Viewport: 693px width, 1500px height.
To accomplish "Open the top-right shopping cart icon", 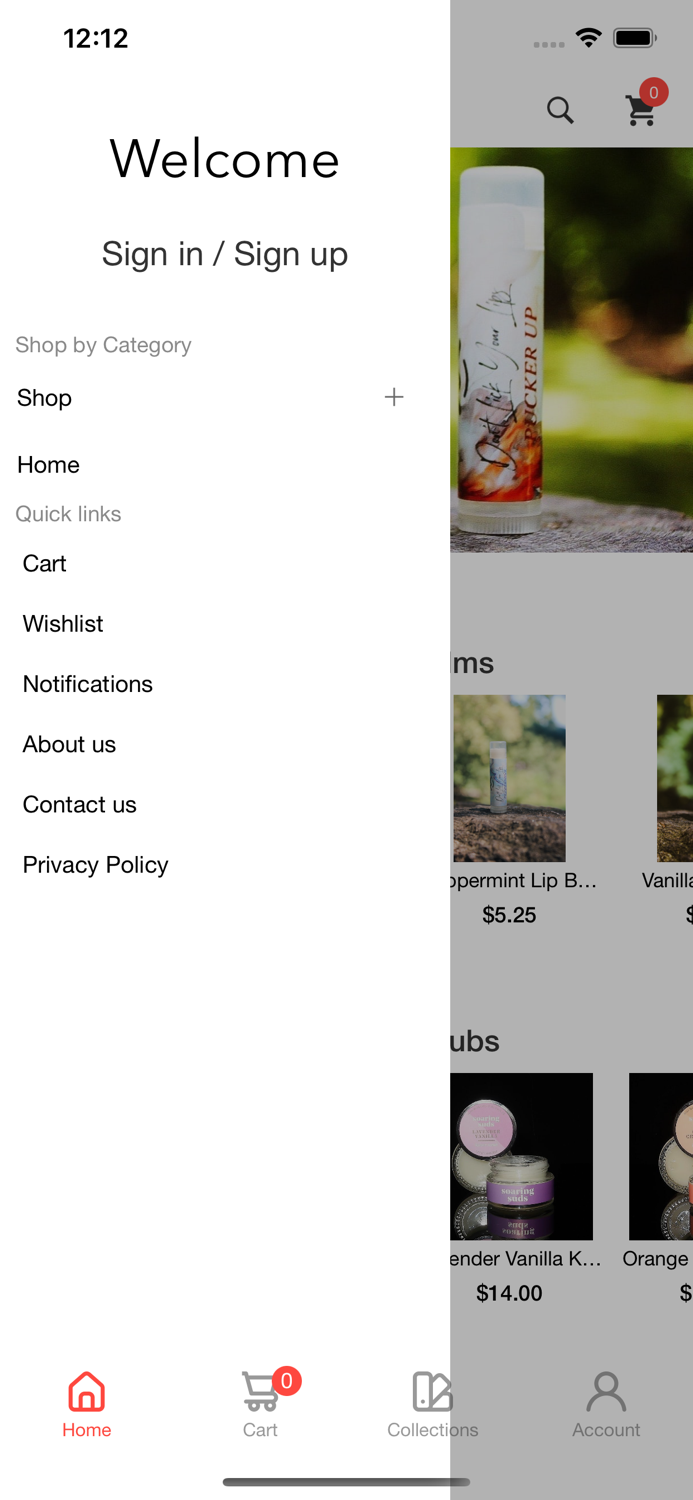I will coord(641,111).
